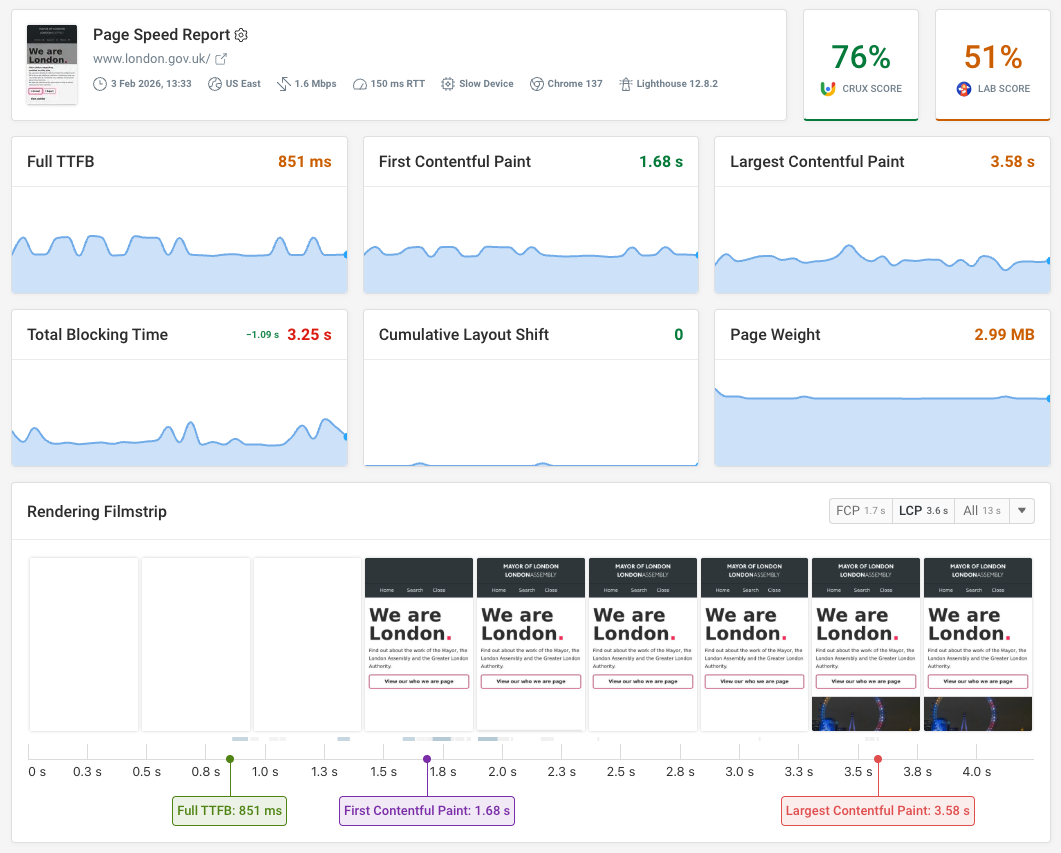Select the All 13 s filmstrip range
The image size is (1061, 853).
coord(981,511)
